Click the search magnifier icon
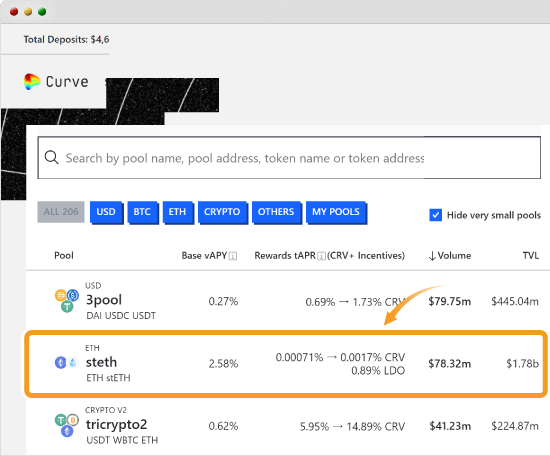550x456 pixels. point(52,157)
